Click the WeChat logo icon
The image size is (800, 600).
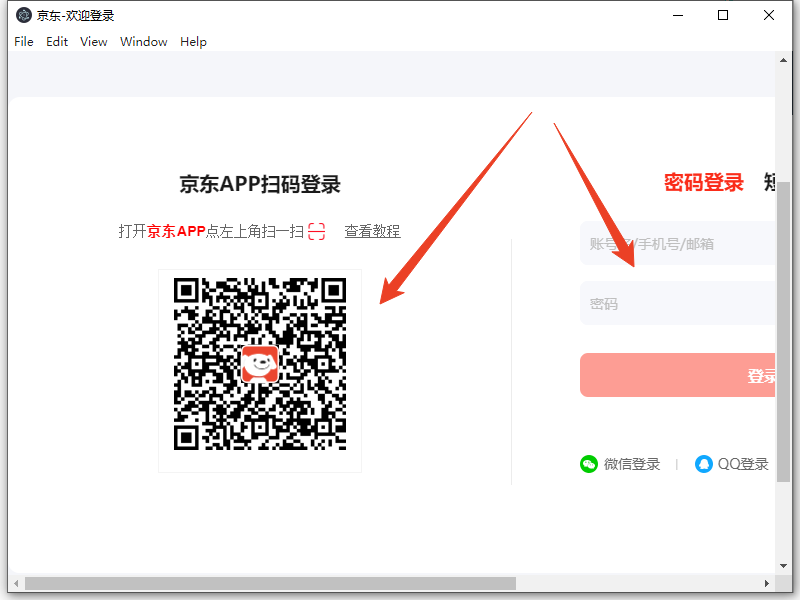(x=589, y=464)
